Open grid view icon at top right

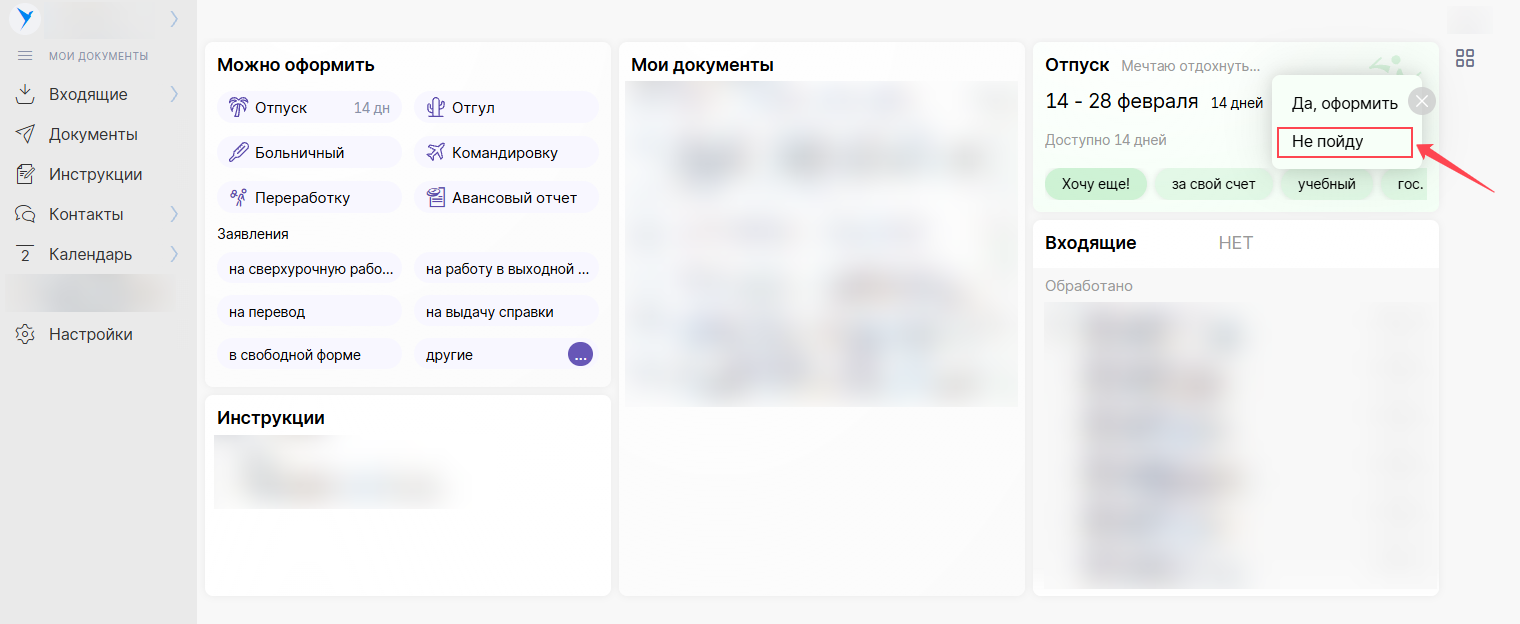click(x=1465, y=58)
